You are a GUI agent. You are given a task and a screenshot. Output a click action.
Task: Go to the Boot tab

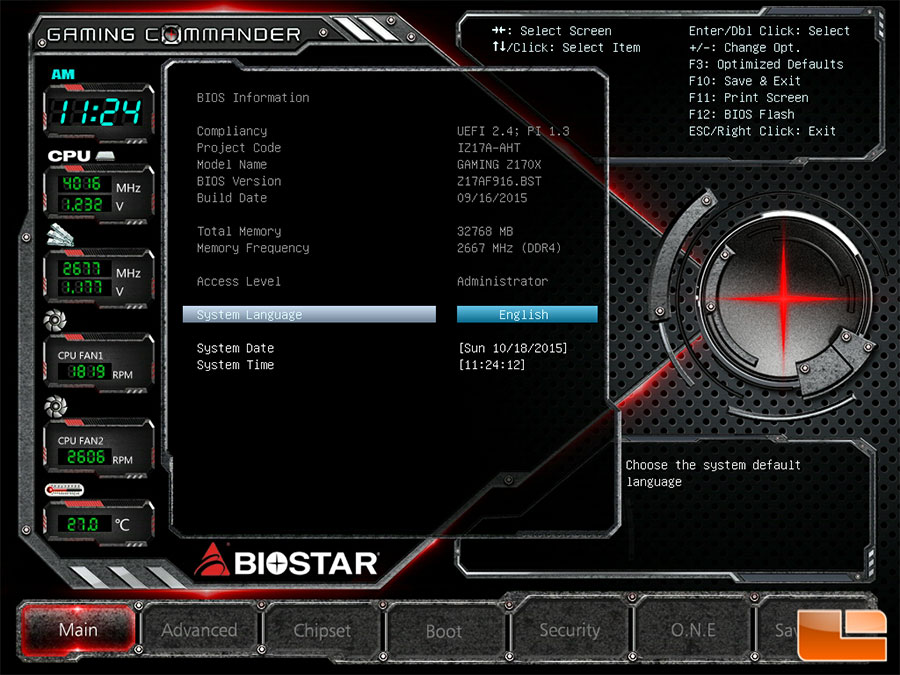pos(444,631)
